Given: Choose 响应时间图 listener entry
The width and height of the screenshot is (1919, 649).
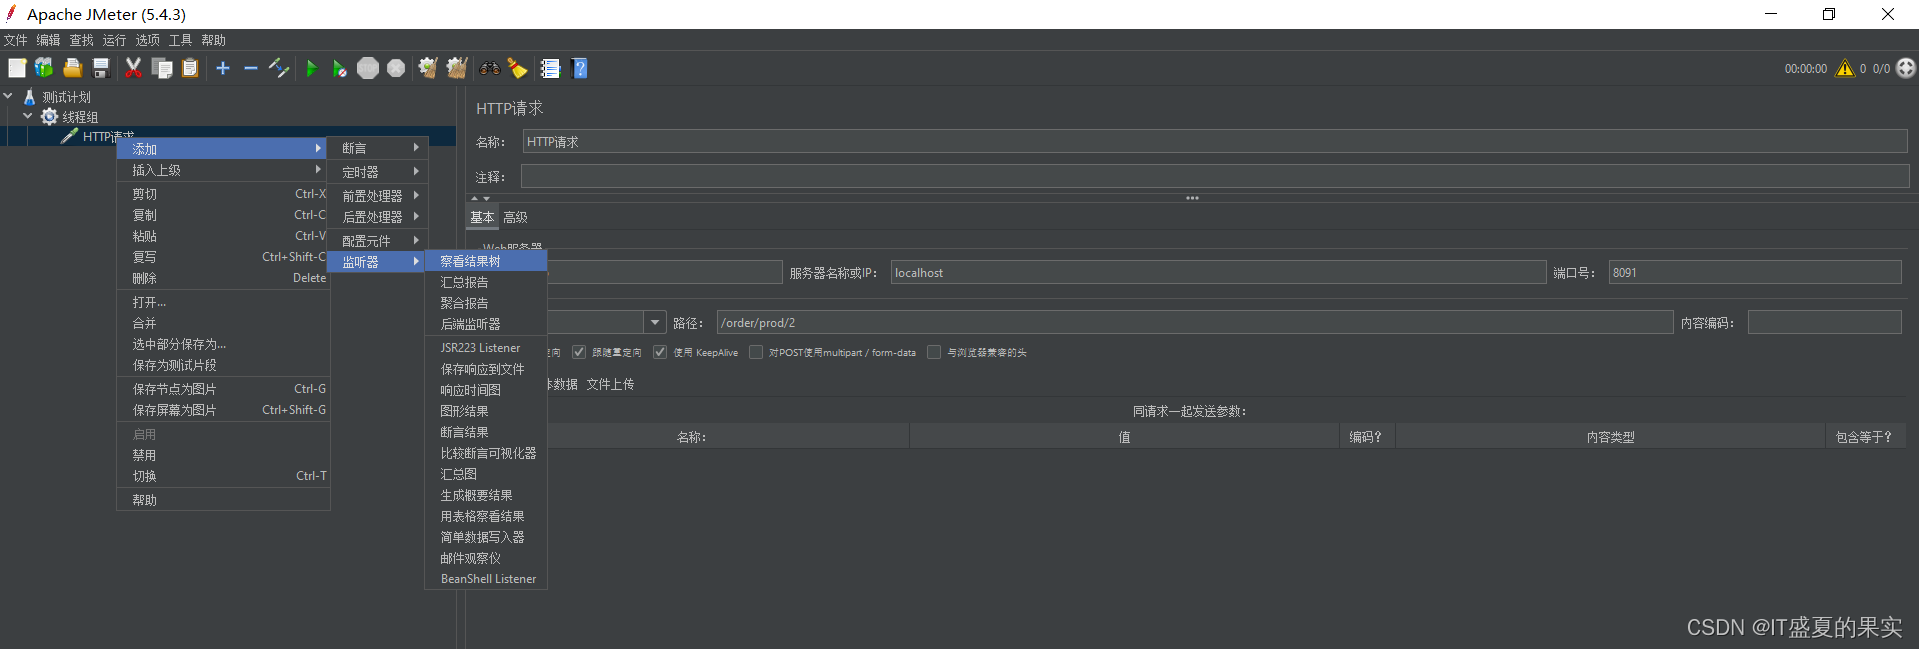Looking at the screenshot, I should coord(486,390).
